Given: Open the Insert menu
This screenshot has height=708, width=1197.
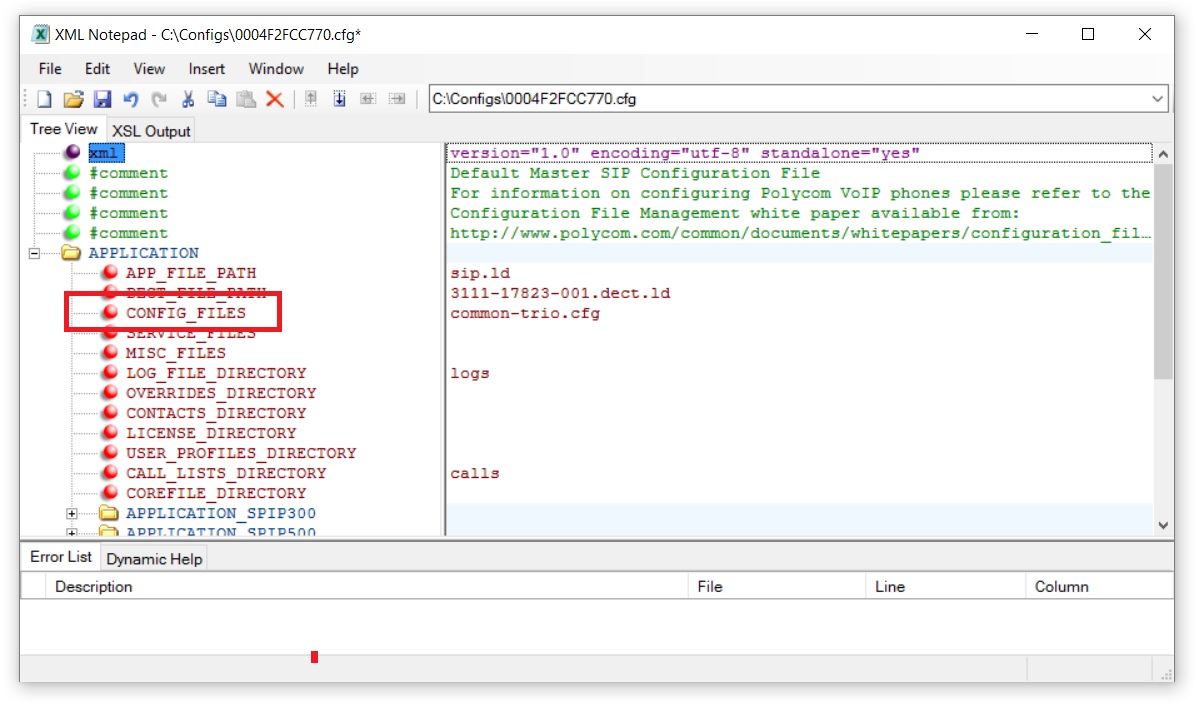Looking at the screenshot, I should point(207,69).
